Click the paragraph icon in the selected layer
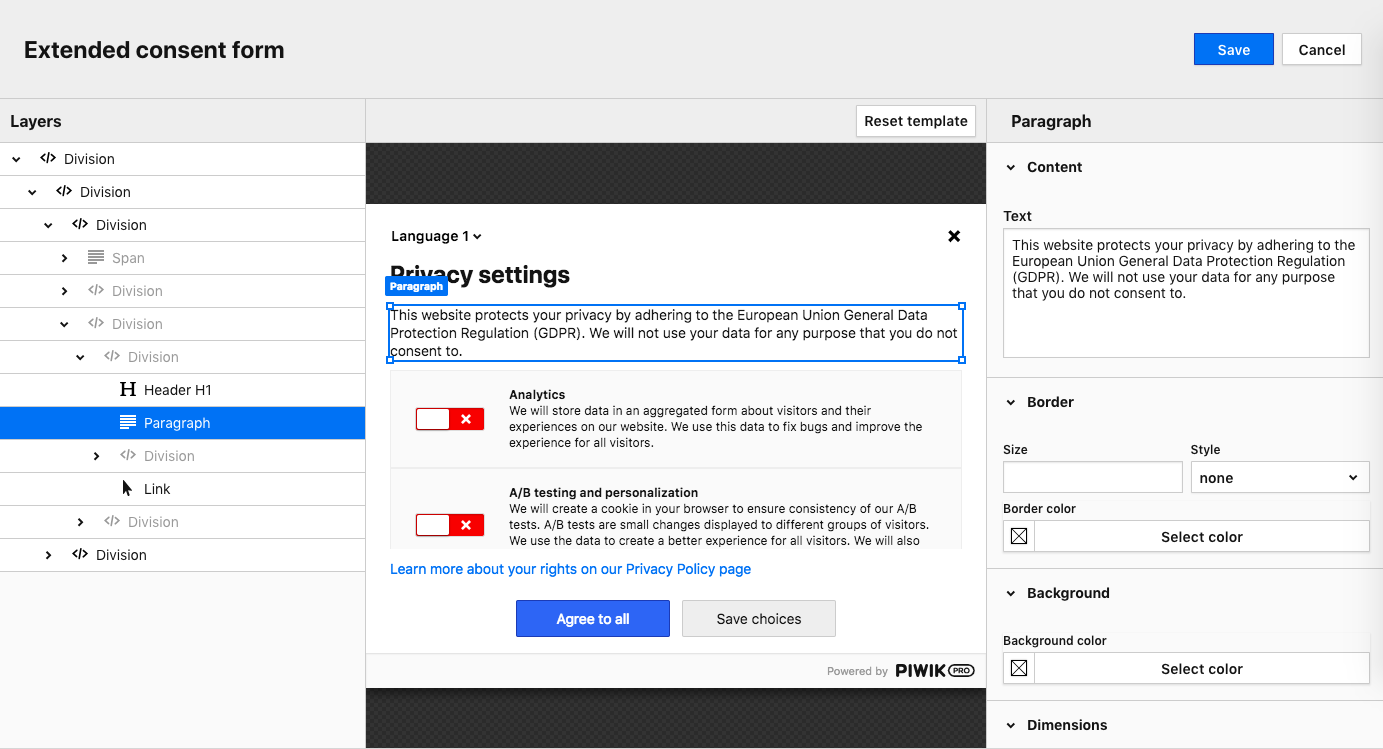This screenshot has height=749, width=1383. pos(127,422)
